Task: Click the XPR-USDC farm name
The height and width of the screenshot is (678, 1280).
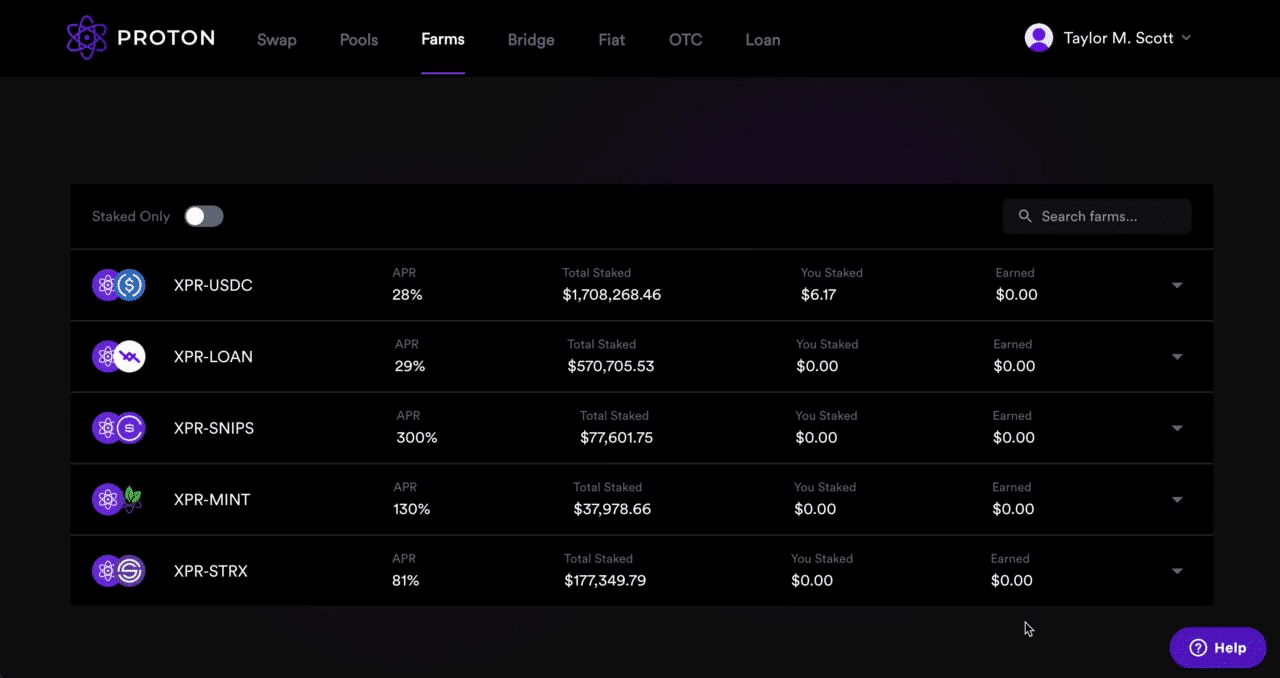Action: [213, 286]
